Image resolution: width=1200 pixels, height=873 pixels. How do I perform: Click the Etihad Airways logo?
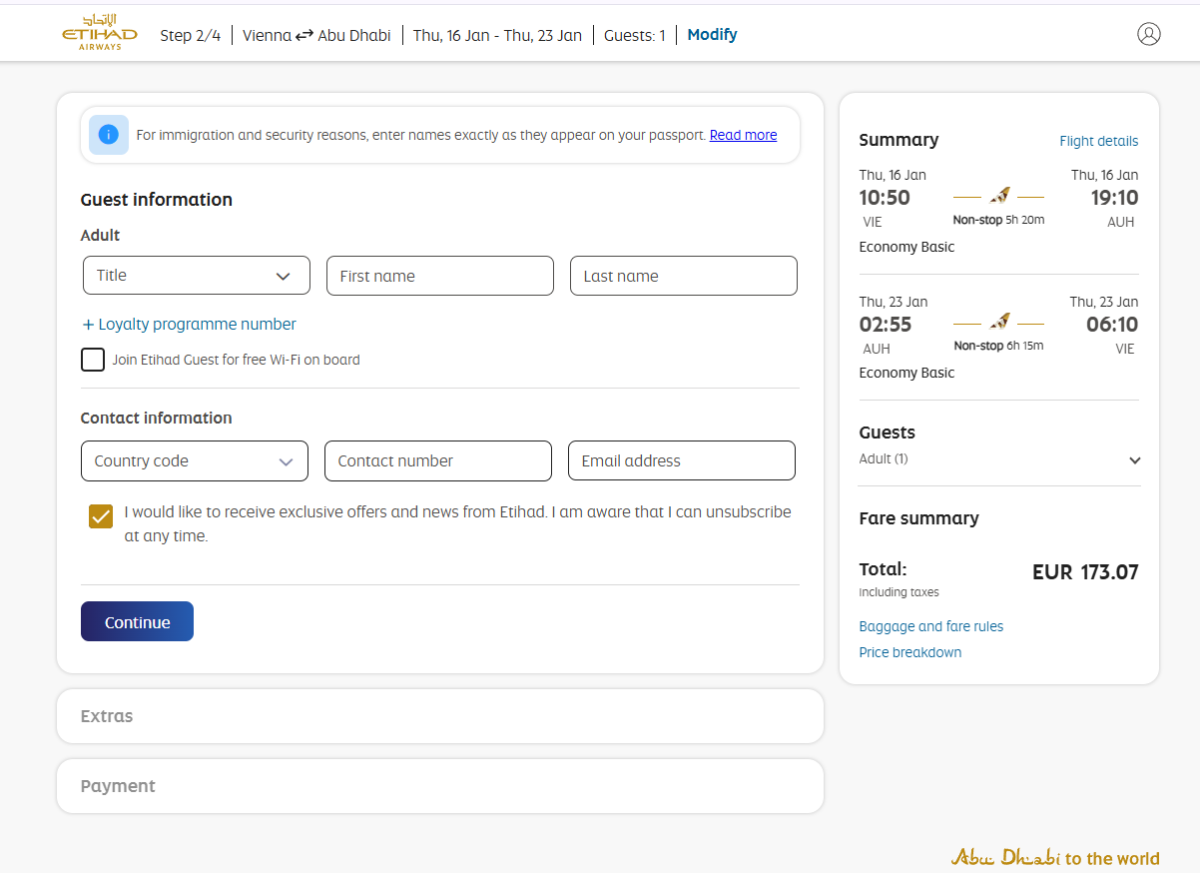click(x=99, y=33)
